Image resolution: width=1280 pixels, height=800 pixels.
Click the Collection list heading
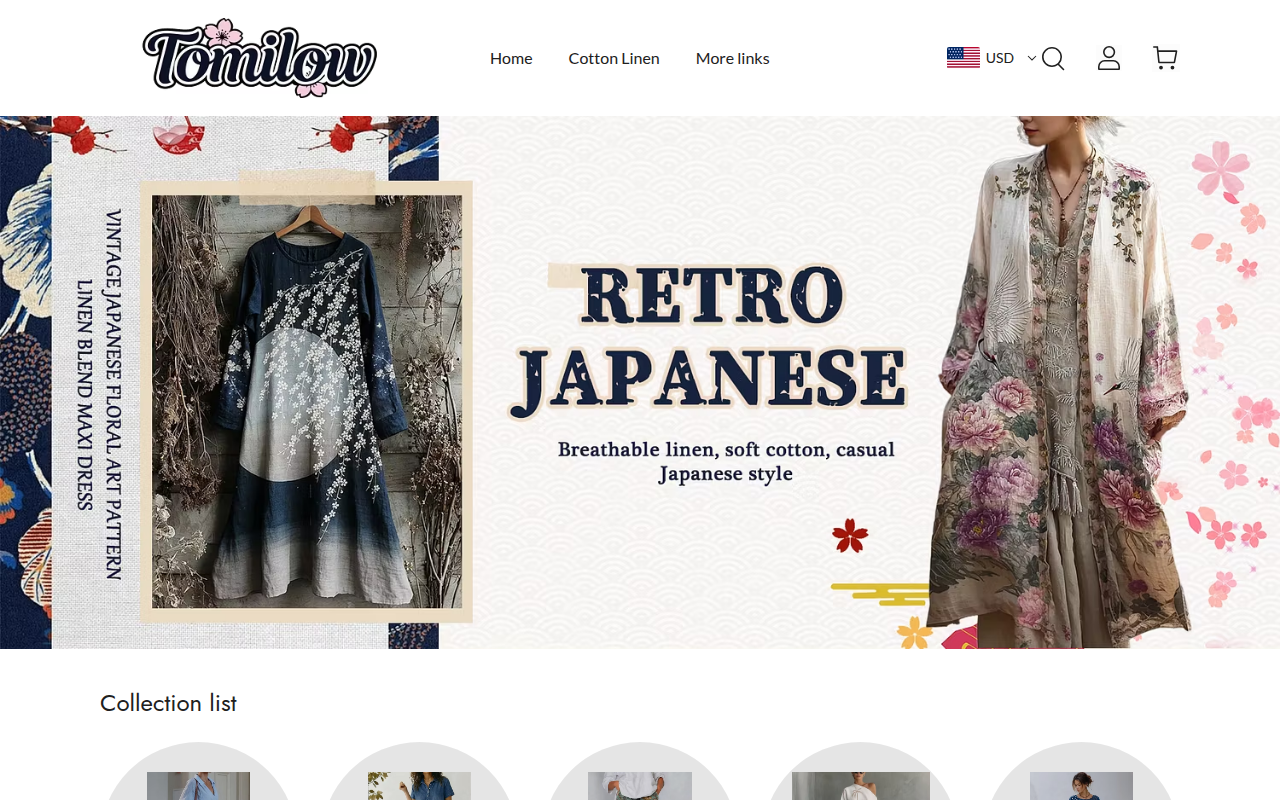pyautogui.click(x=168, y=703)
